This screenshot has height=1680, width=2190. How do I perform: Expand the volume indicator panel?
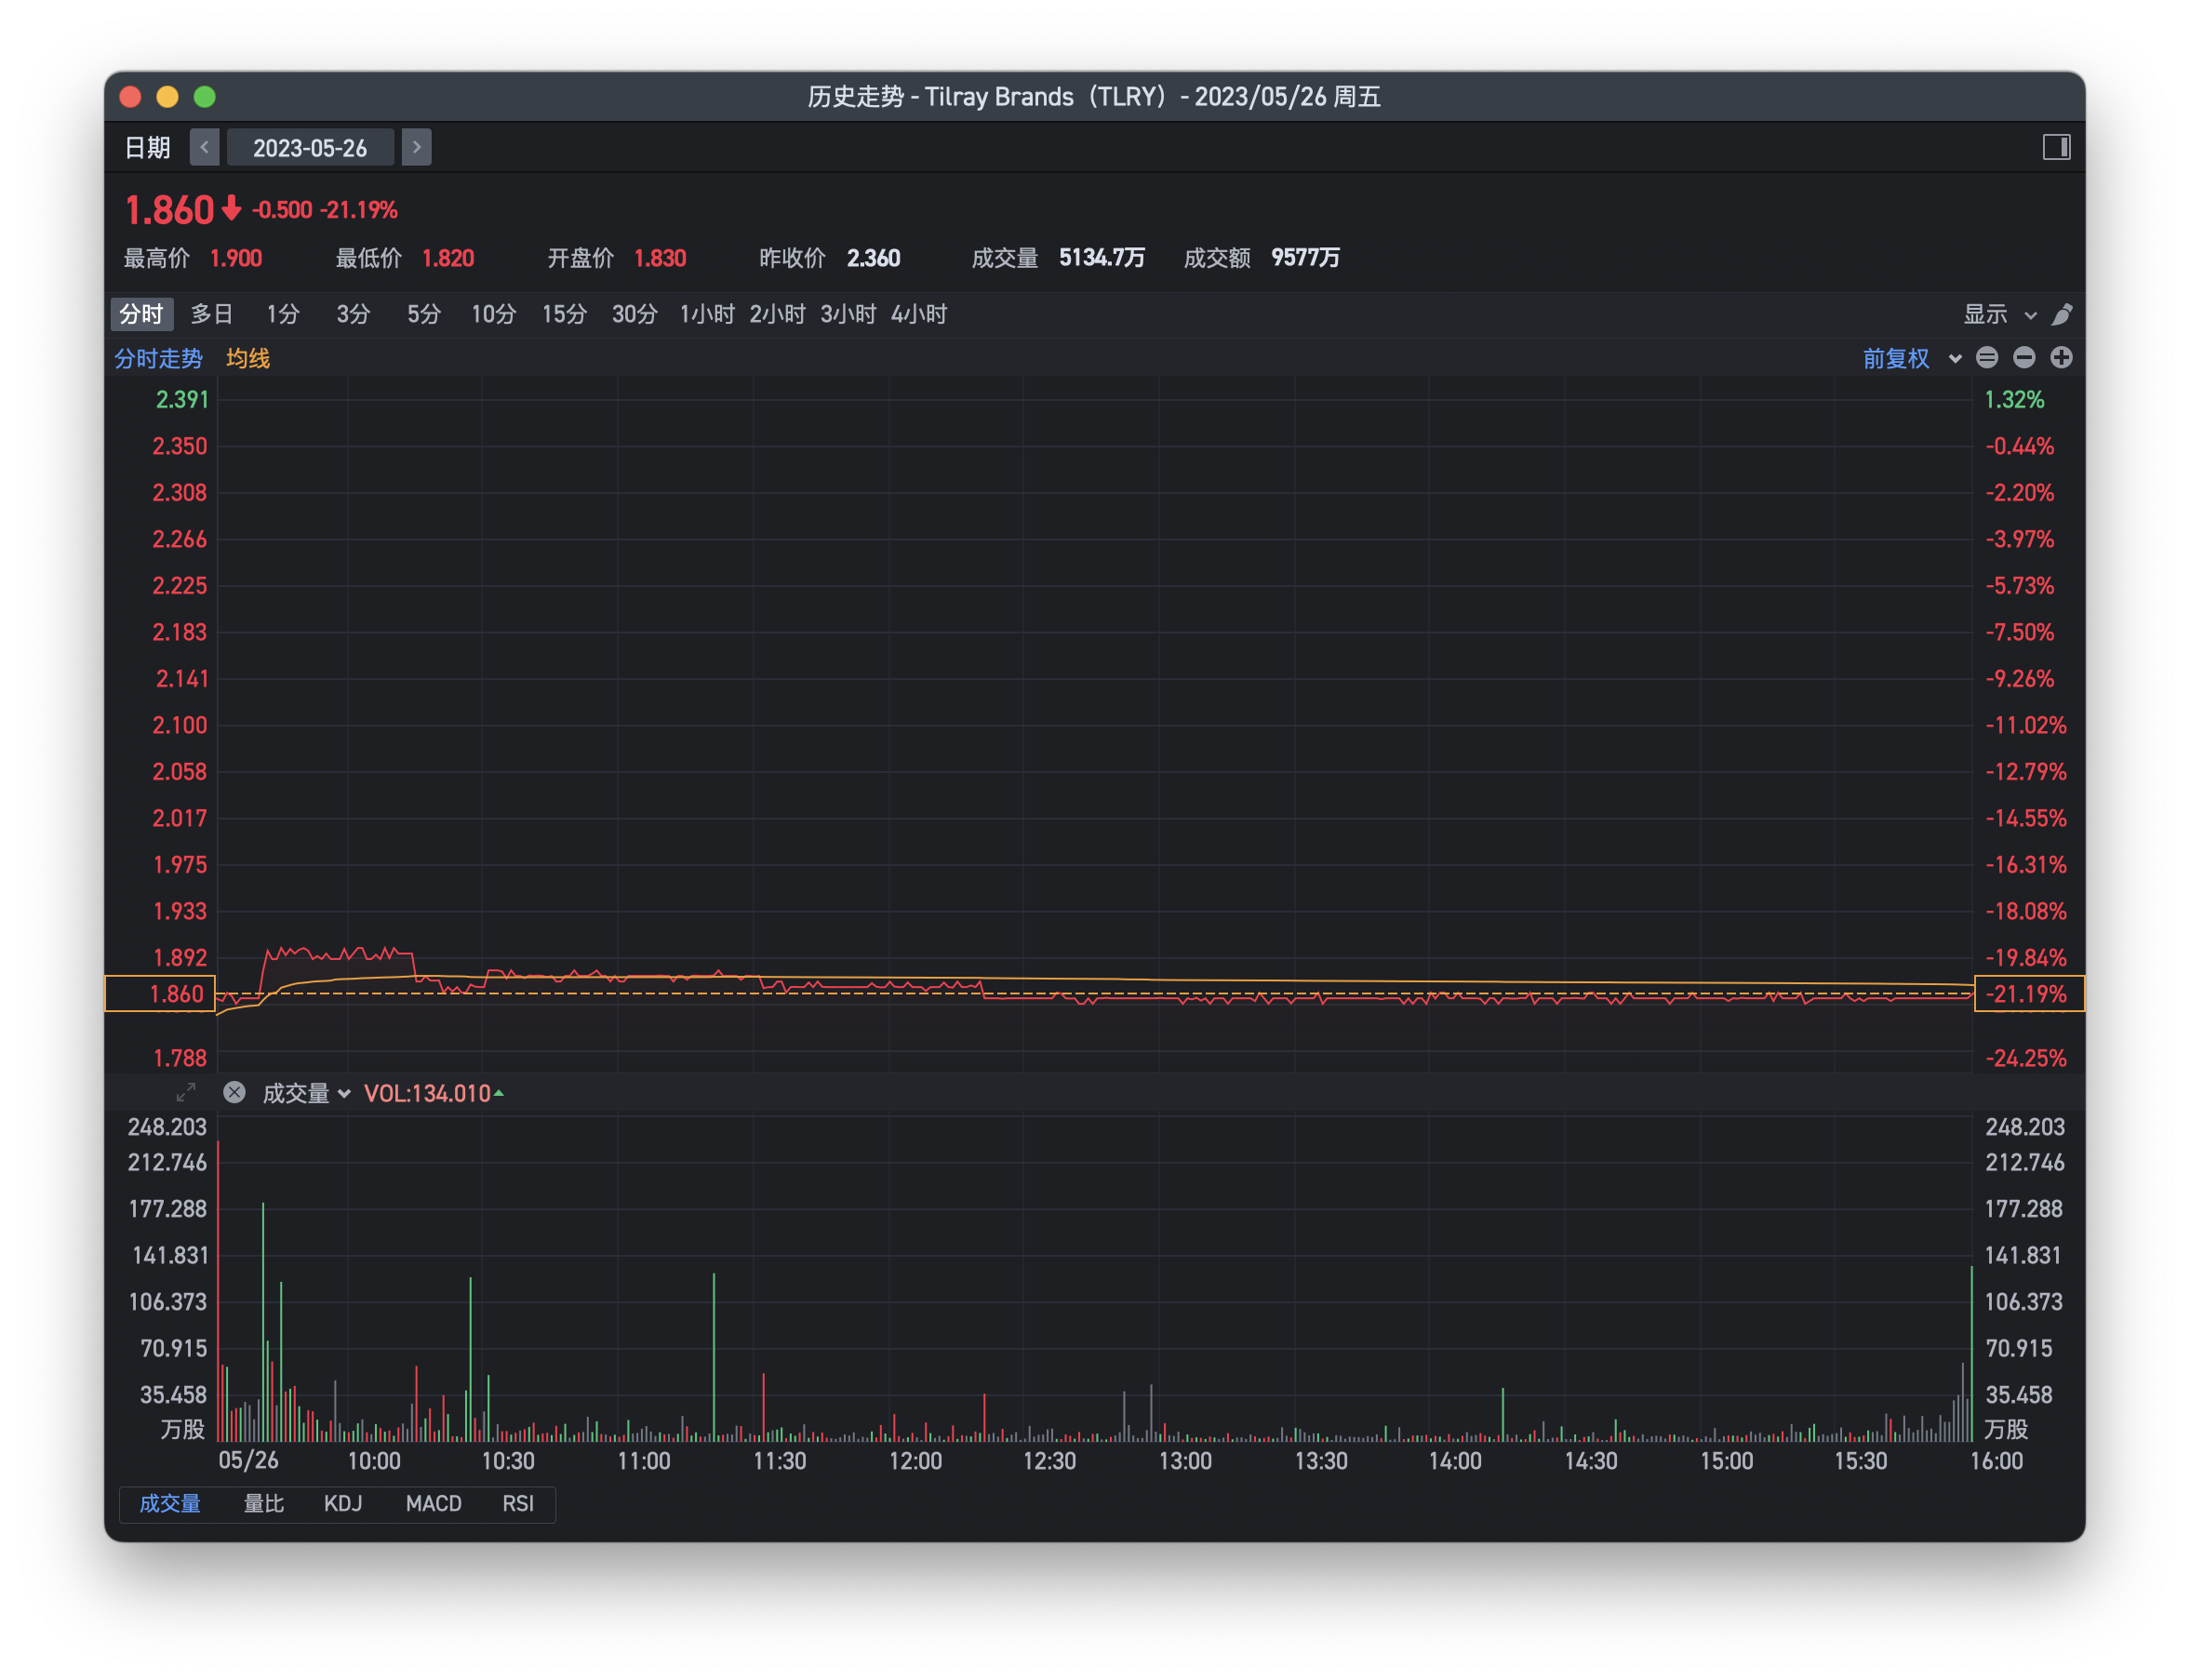186,1093
